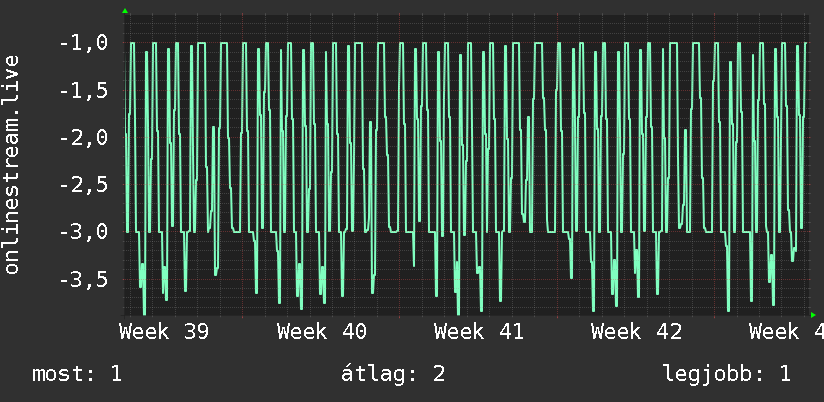Click the onlinestream.live vertical axis title
The width and height of the screenshot is (824, 402).
(11, 164)
